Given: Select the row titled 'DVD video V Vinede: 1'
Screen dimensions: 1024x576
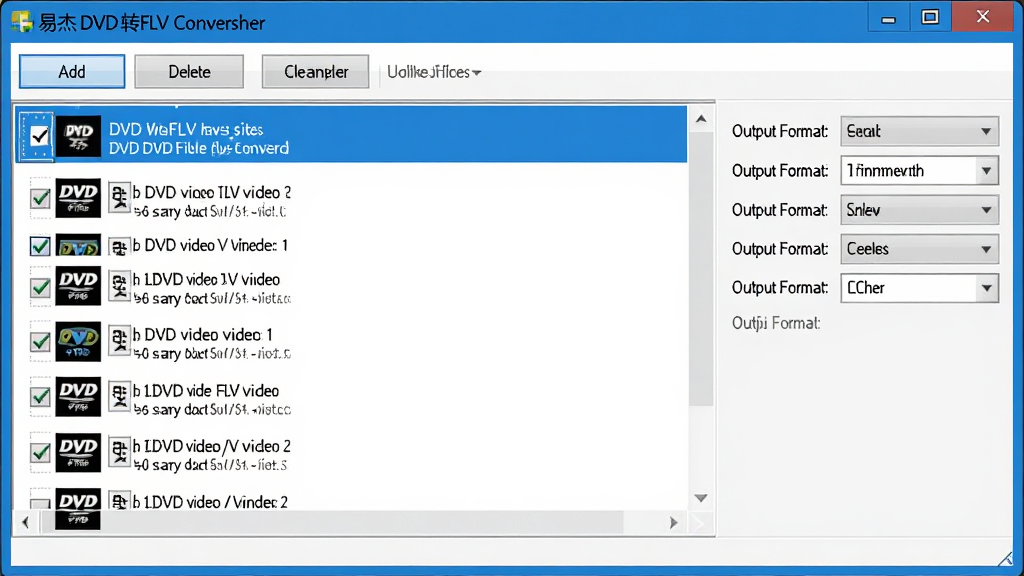Looking at the screenshot, I should (351, 246).
